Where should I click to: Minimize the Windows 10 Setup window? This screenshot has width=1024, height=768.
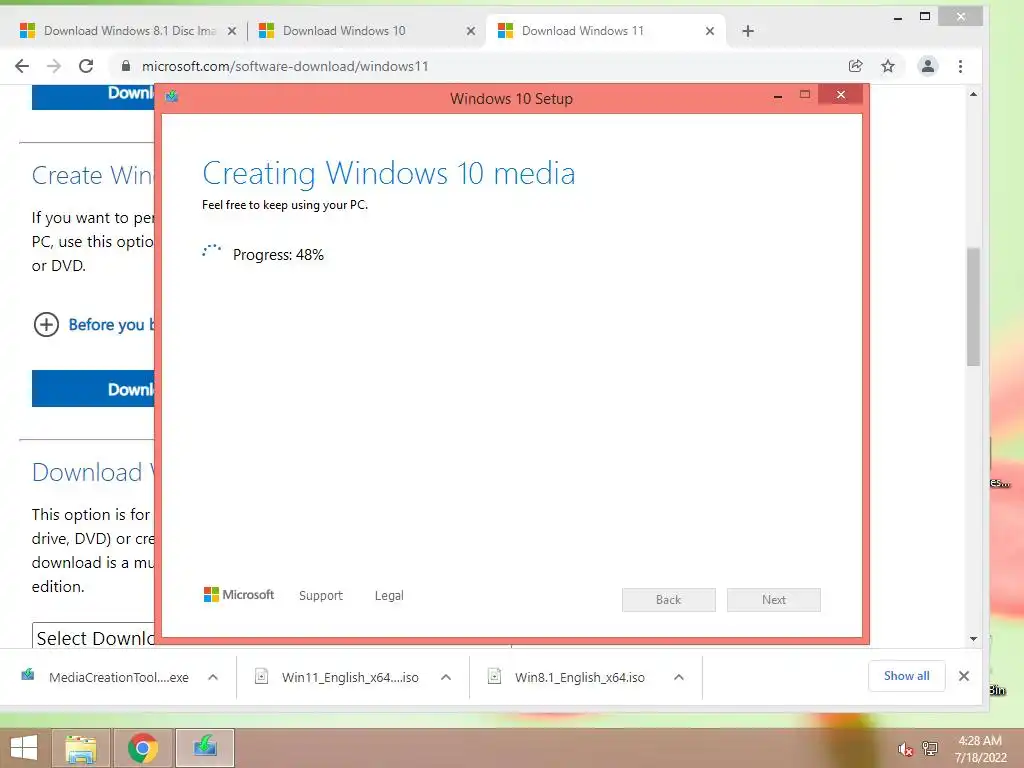click(x=778, y=96)
